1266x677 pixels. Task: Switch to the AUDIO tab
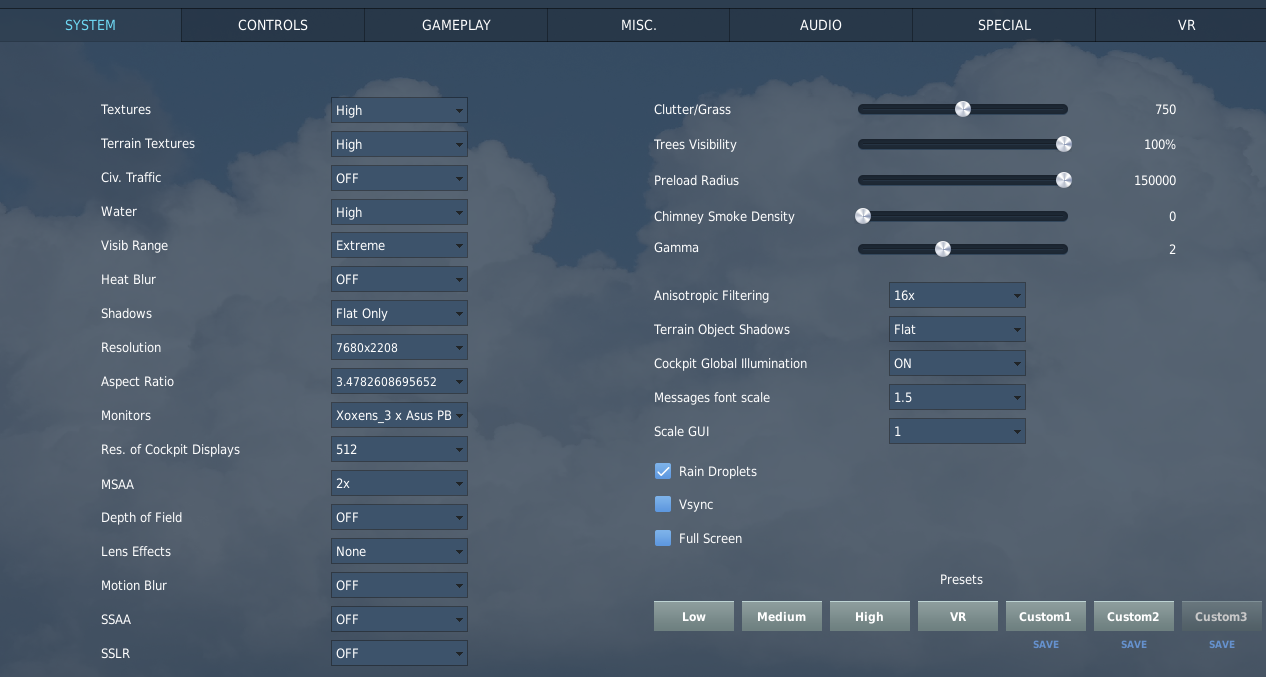click(821, 25)
